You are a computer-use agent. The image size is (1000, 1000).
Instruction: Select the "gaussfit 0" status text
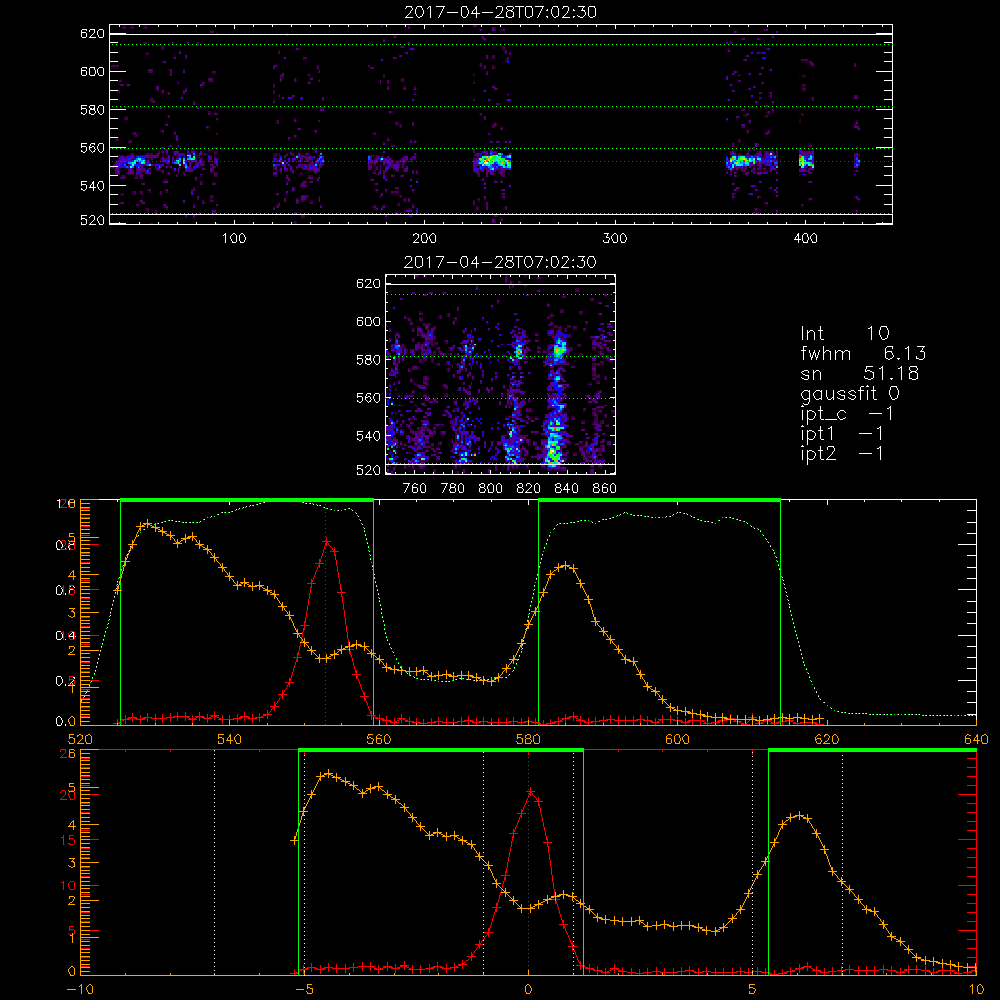(x=849, y=393)
